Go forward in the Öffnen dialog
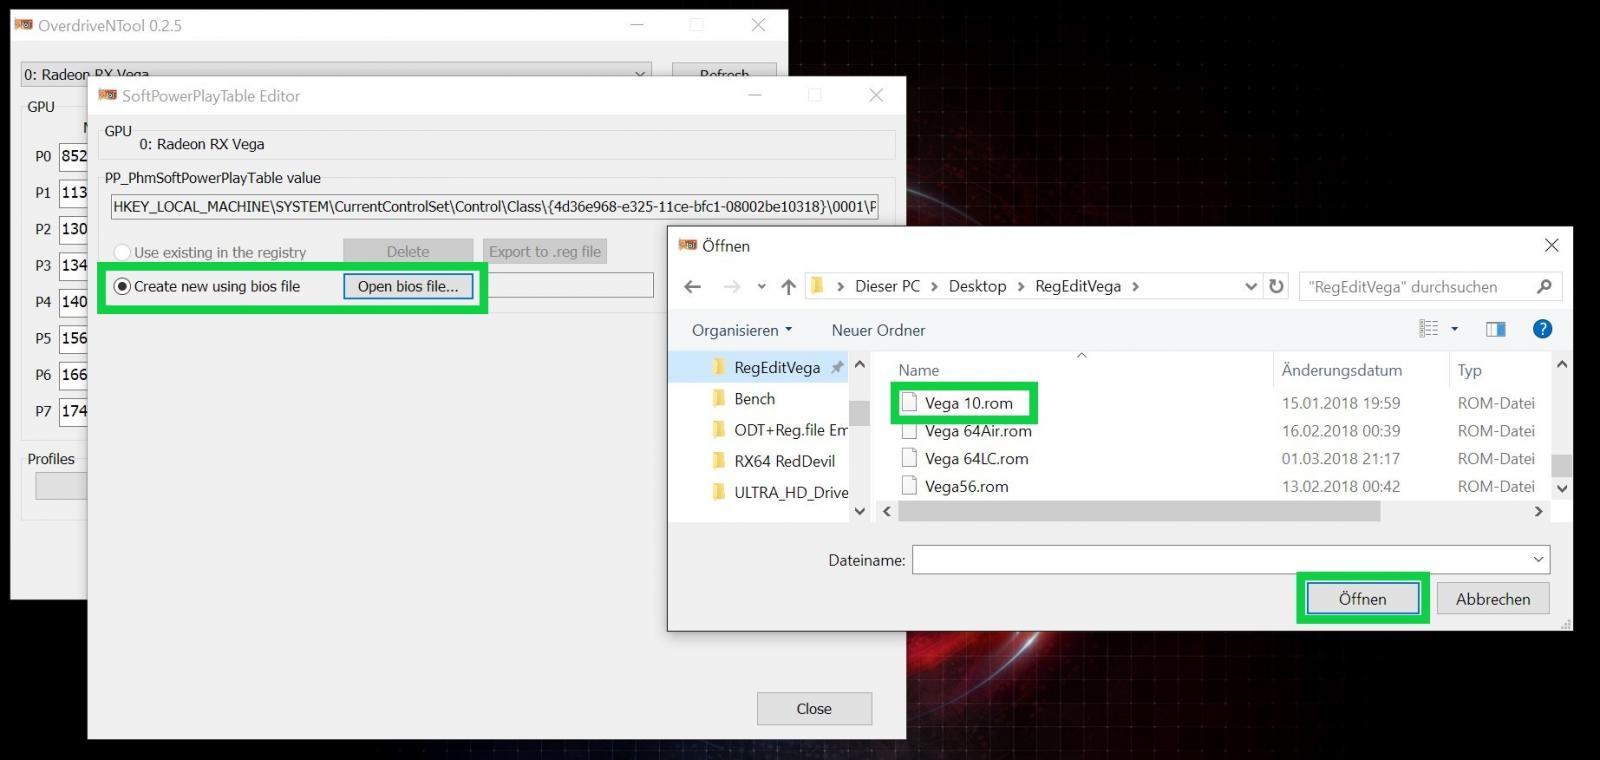1600x760 pixels. click(x=732, y=287)
